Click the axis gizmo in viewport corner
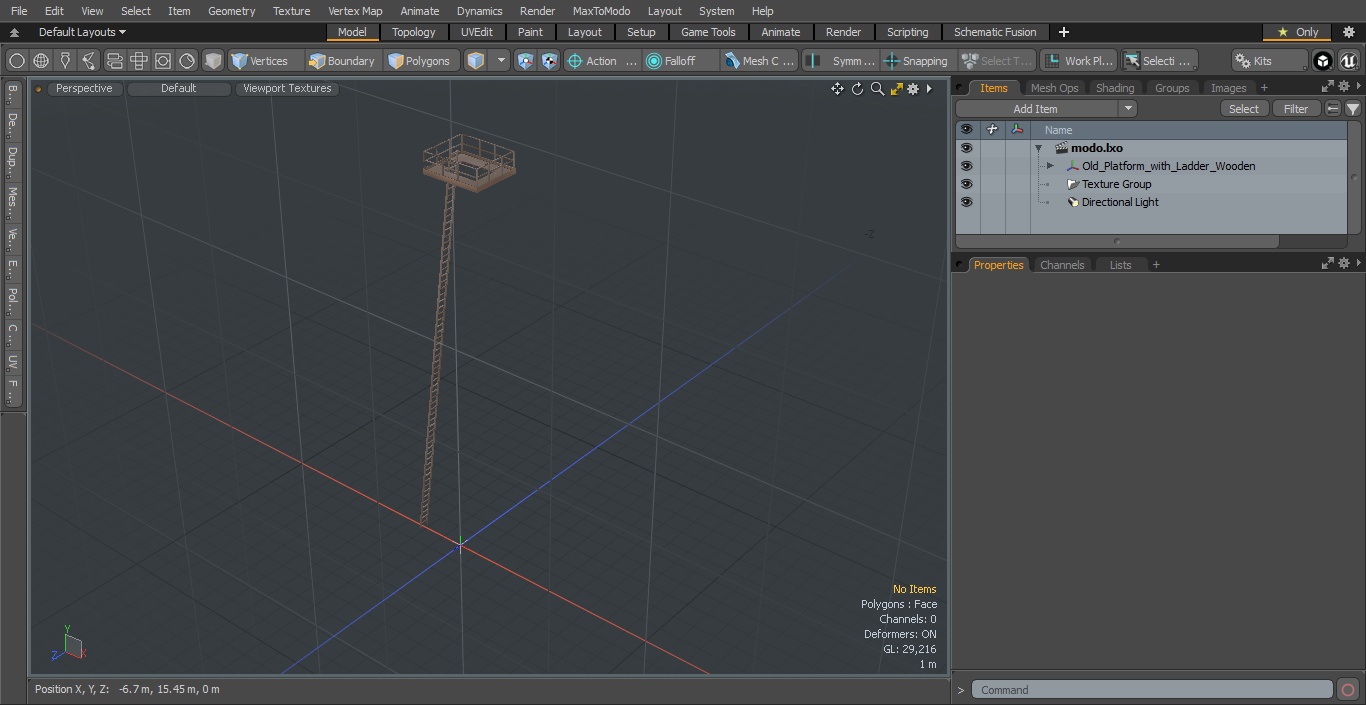Viewport: 1366px width, 705px height. click(68, 644)
